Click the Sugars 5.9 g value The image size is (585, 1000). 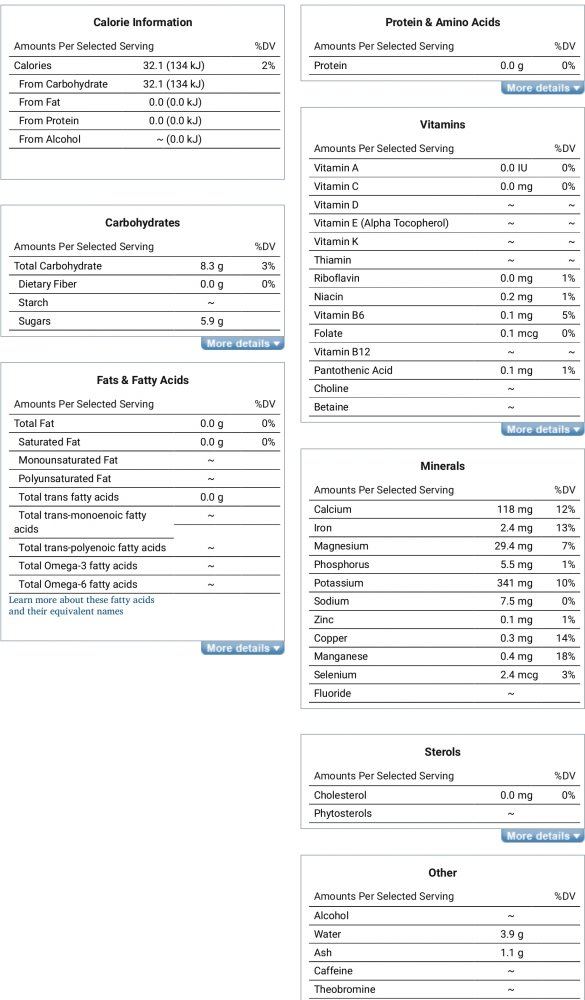point(212,321)
